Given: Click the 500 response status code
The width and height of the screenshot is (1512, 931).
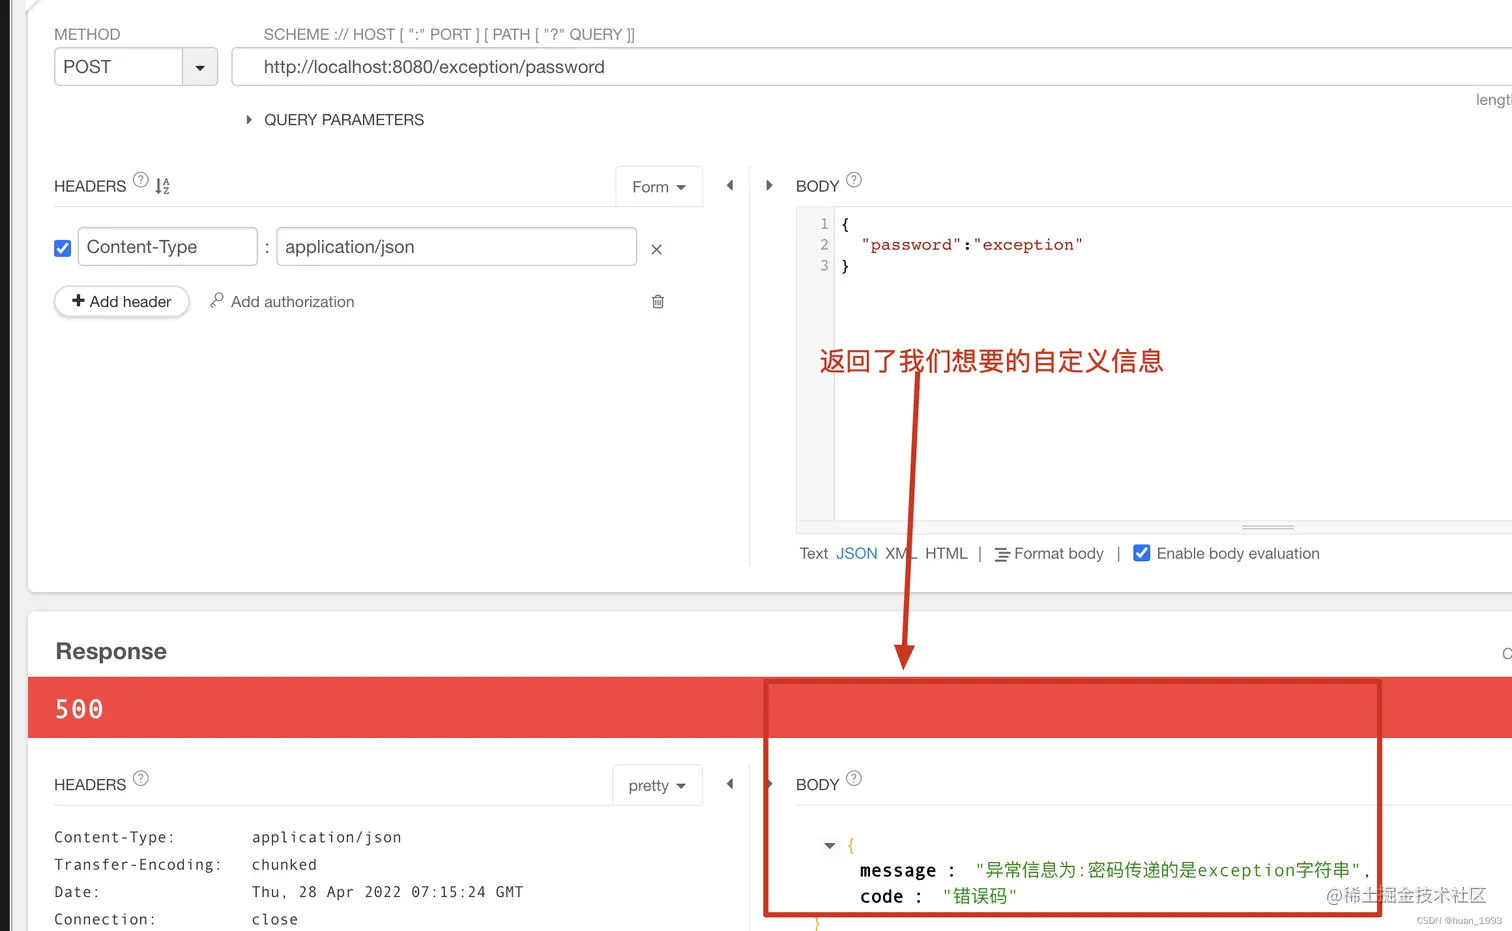Looking at the screenshot, I should [79, 709].
